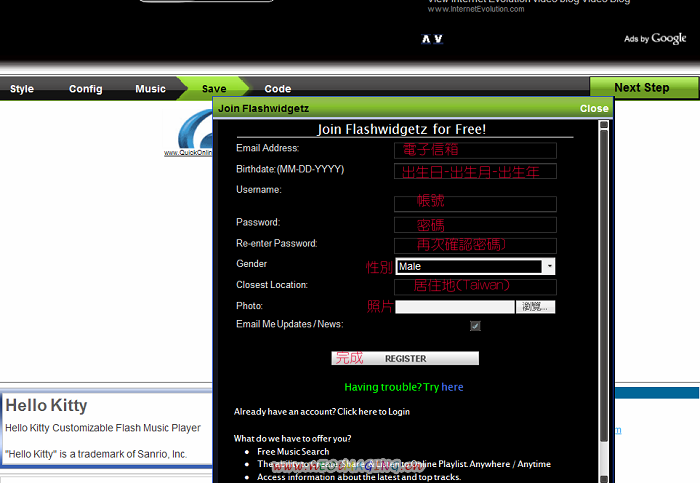
Task: Open the Ads by Google link
Action: (655, 39)
